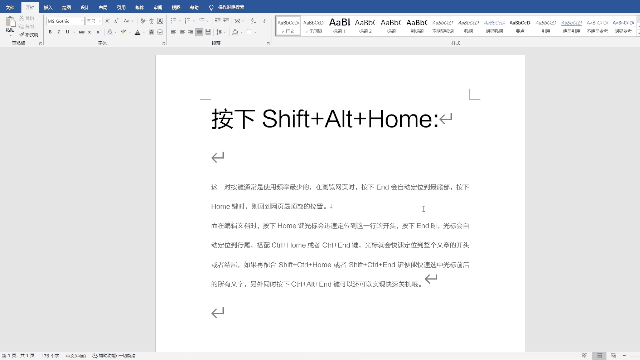This screenshot has width=640, height=360.
Task: Click the Decrease Indent icon
Action: click(x=218, y=20)
